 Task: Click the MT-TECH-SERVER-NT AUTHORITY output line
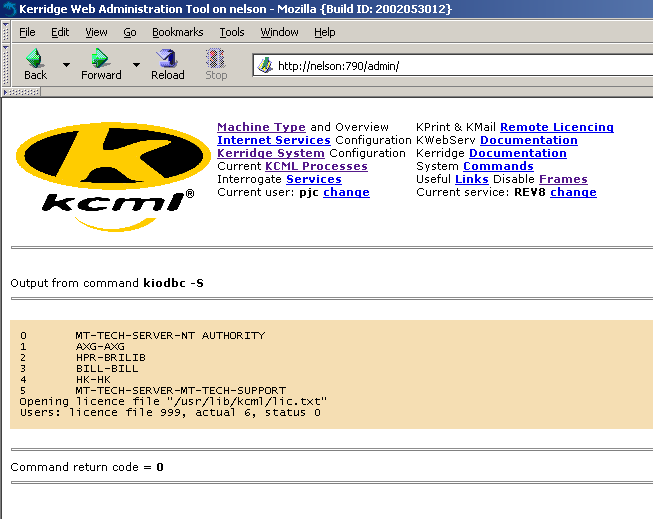click(142, 335)
